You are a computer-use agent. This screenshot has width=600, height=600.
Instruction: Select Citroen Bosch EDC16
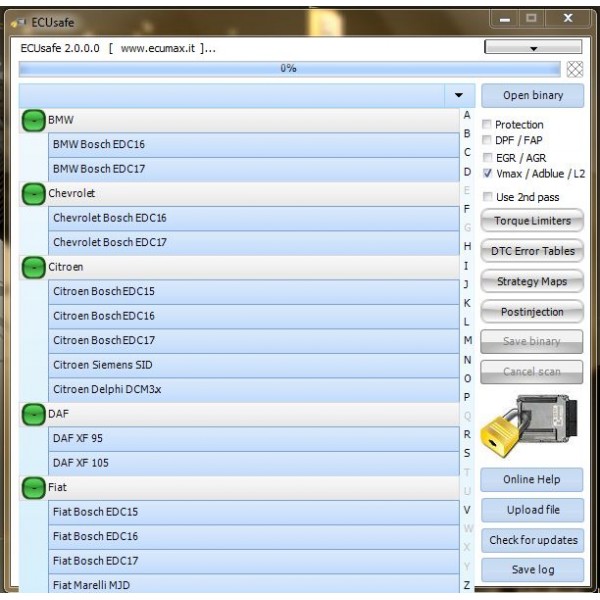point(254,316)
